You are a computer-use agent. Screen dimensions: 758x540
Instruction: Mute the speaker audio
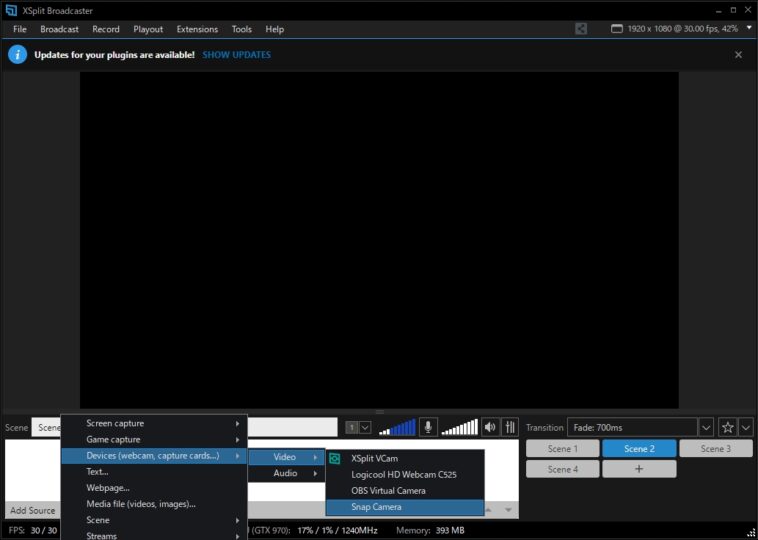click(490, 427)
